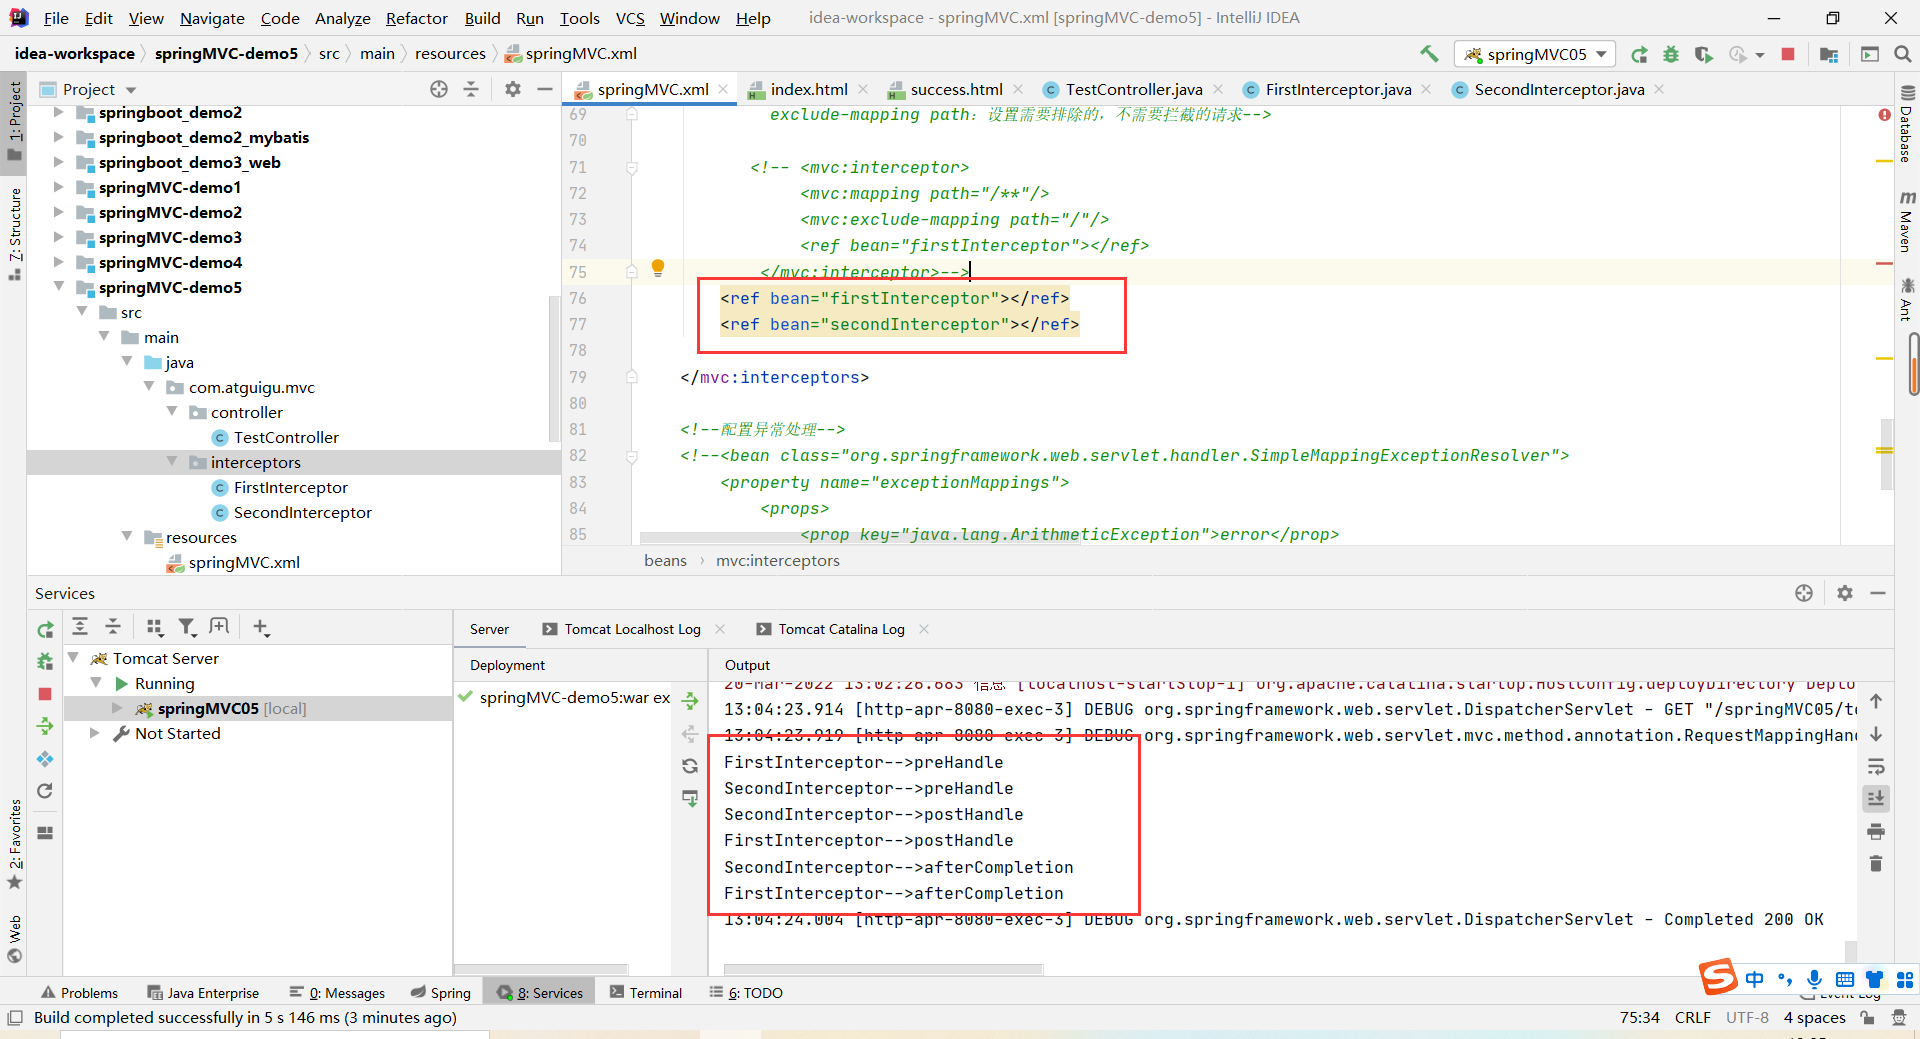Toggle the Ant tool window on right strip
The image size is (1920, 1039).
point(1906,300)
